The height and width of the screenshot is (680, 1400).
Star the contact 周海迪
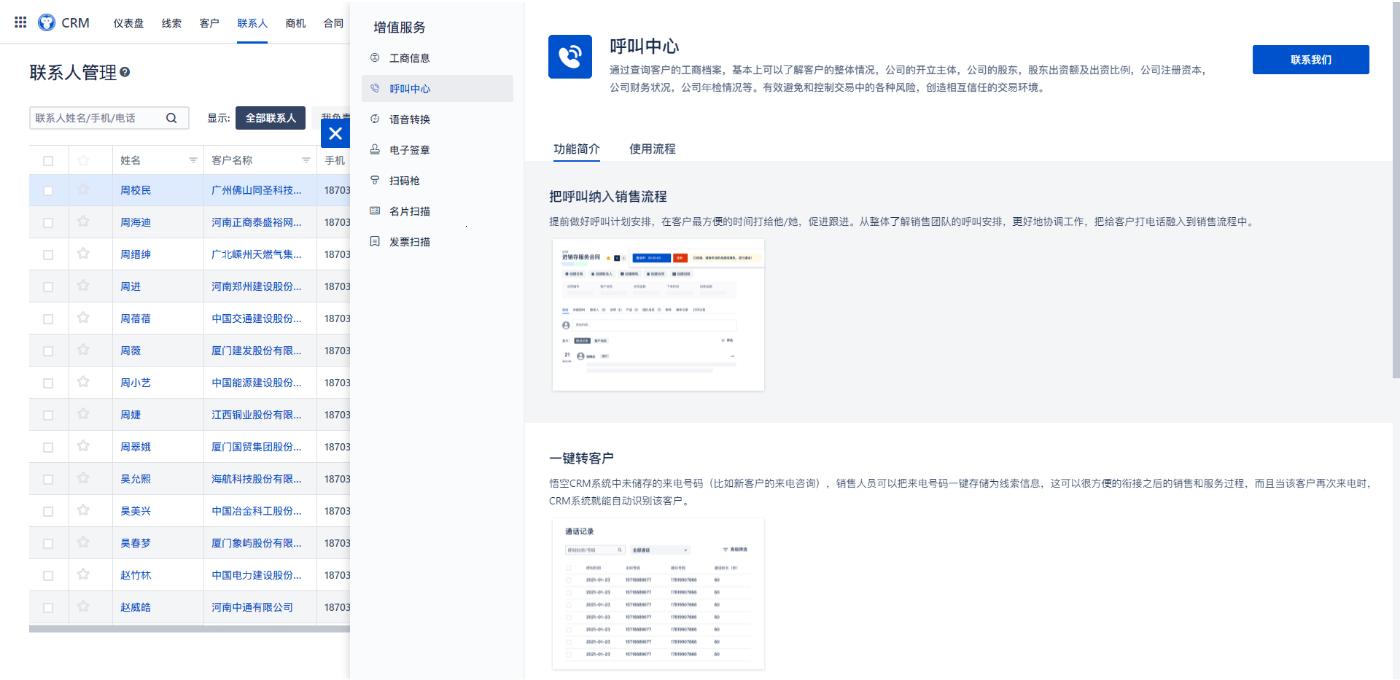pyautogui.click(x=84, y=222)
